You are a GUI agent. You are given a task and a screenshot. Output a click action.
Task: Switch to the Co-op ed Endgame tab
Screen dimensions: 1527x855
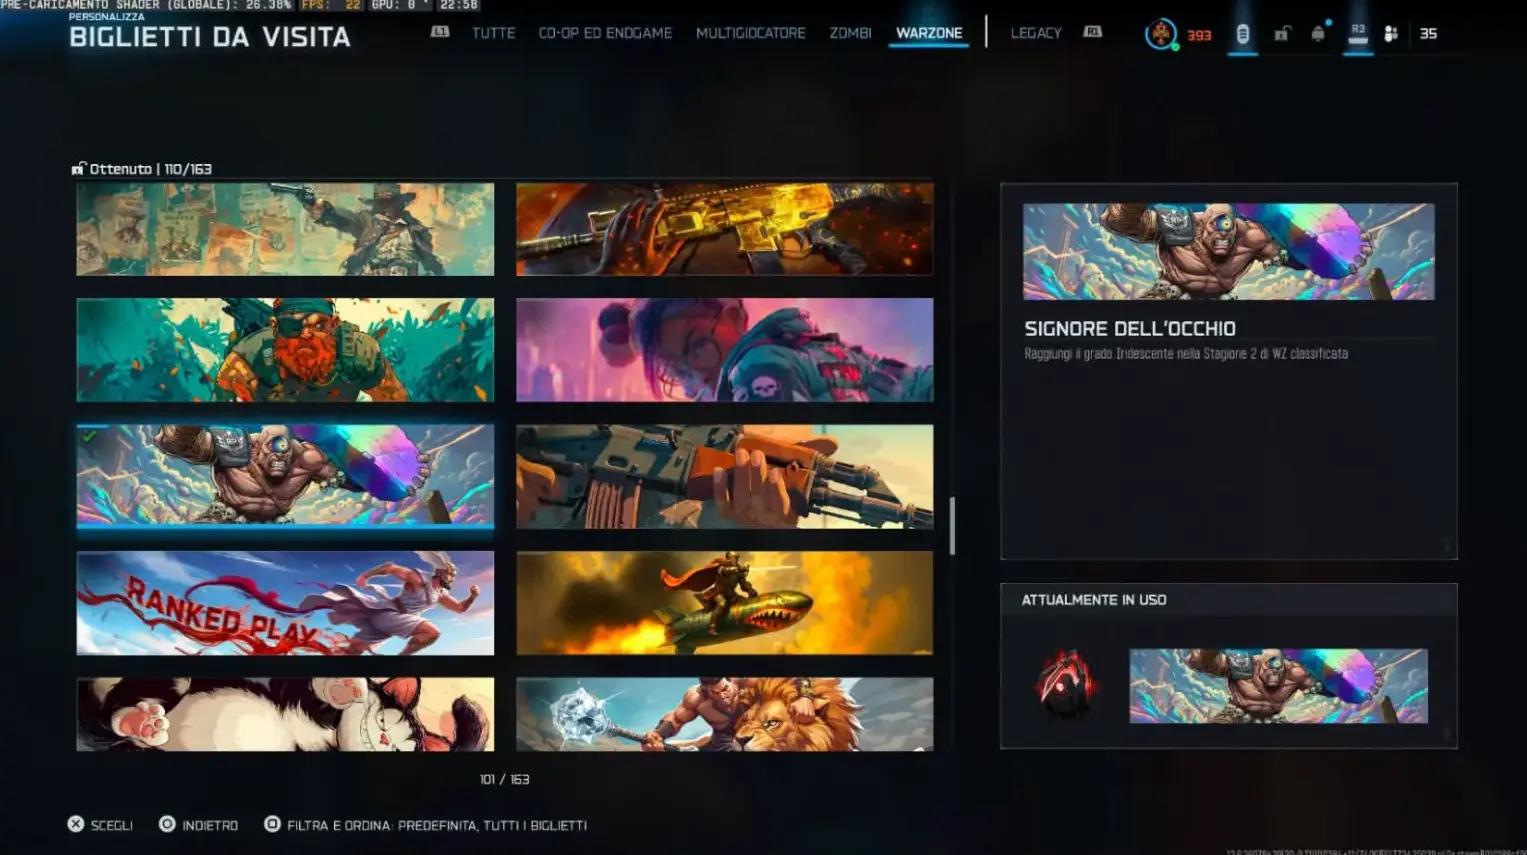click(605, 33)
